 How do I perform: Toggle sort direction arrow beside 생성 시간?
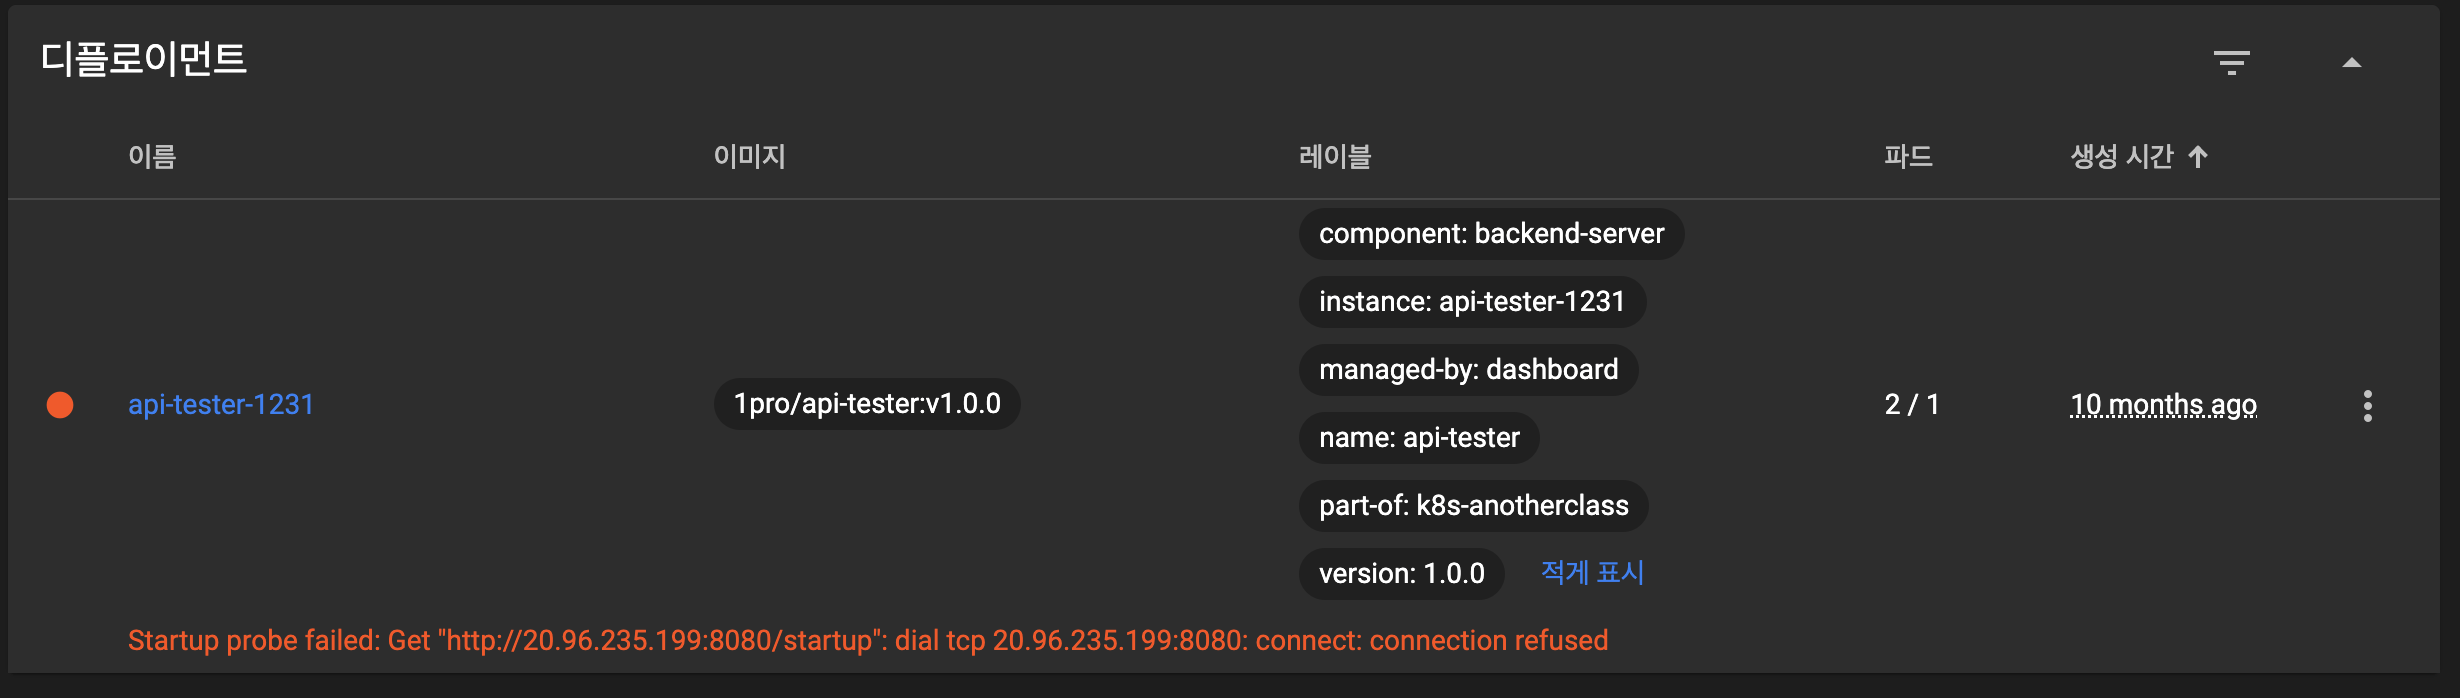coord(2198,157)
